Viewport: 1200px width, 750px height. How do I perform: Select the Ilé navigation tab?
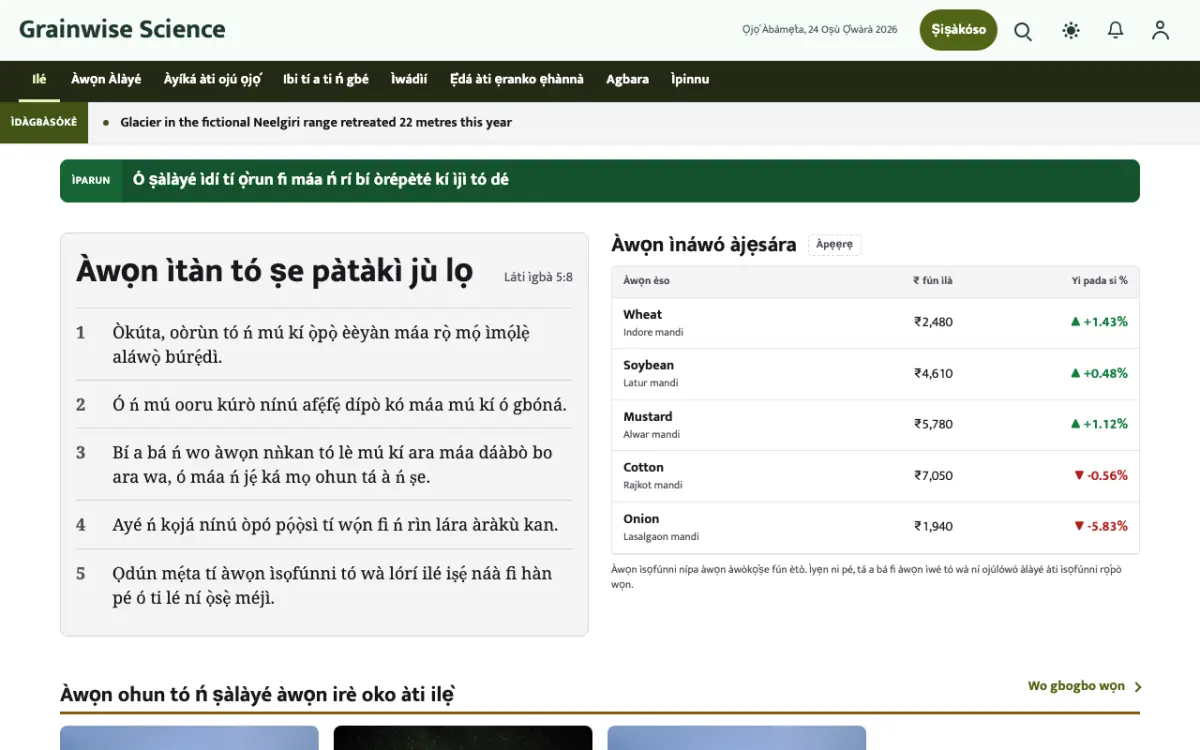(x=39, y=80)
